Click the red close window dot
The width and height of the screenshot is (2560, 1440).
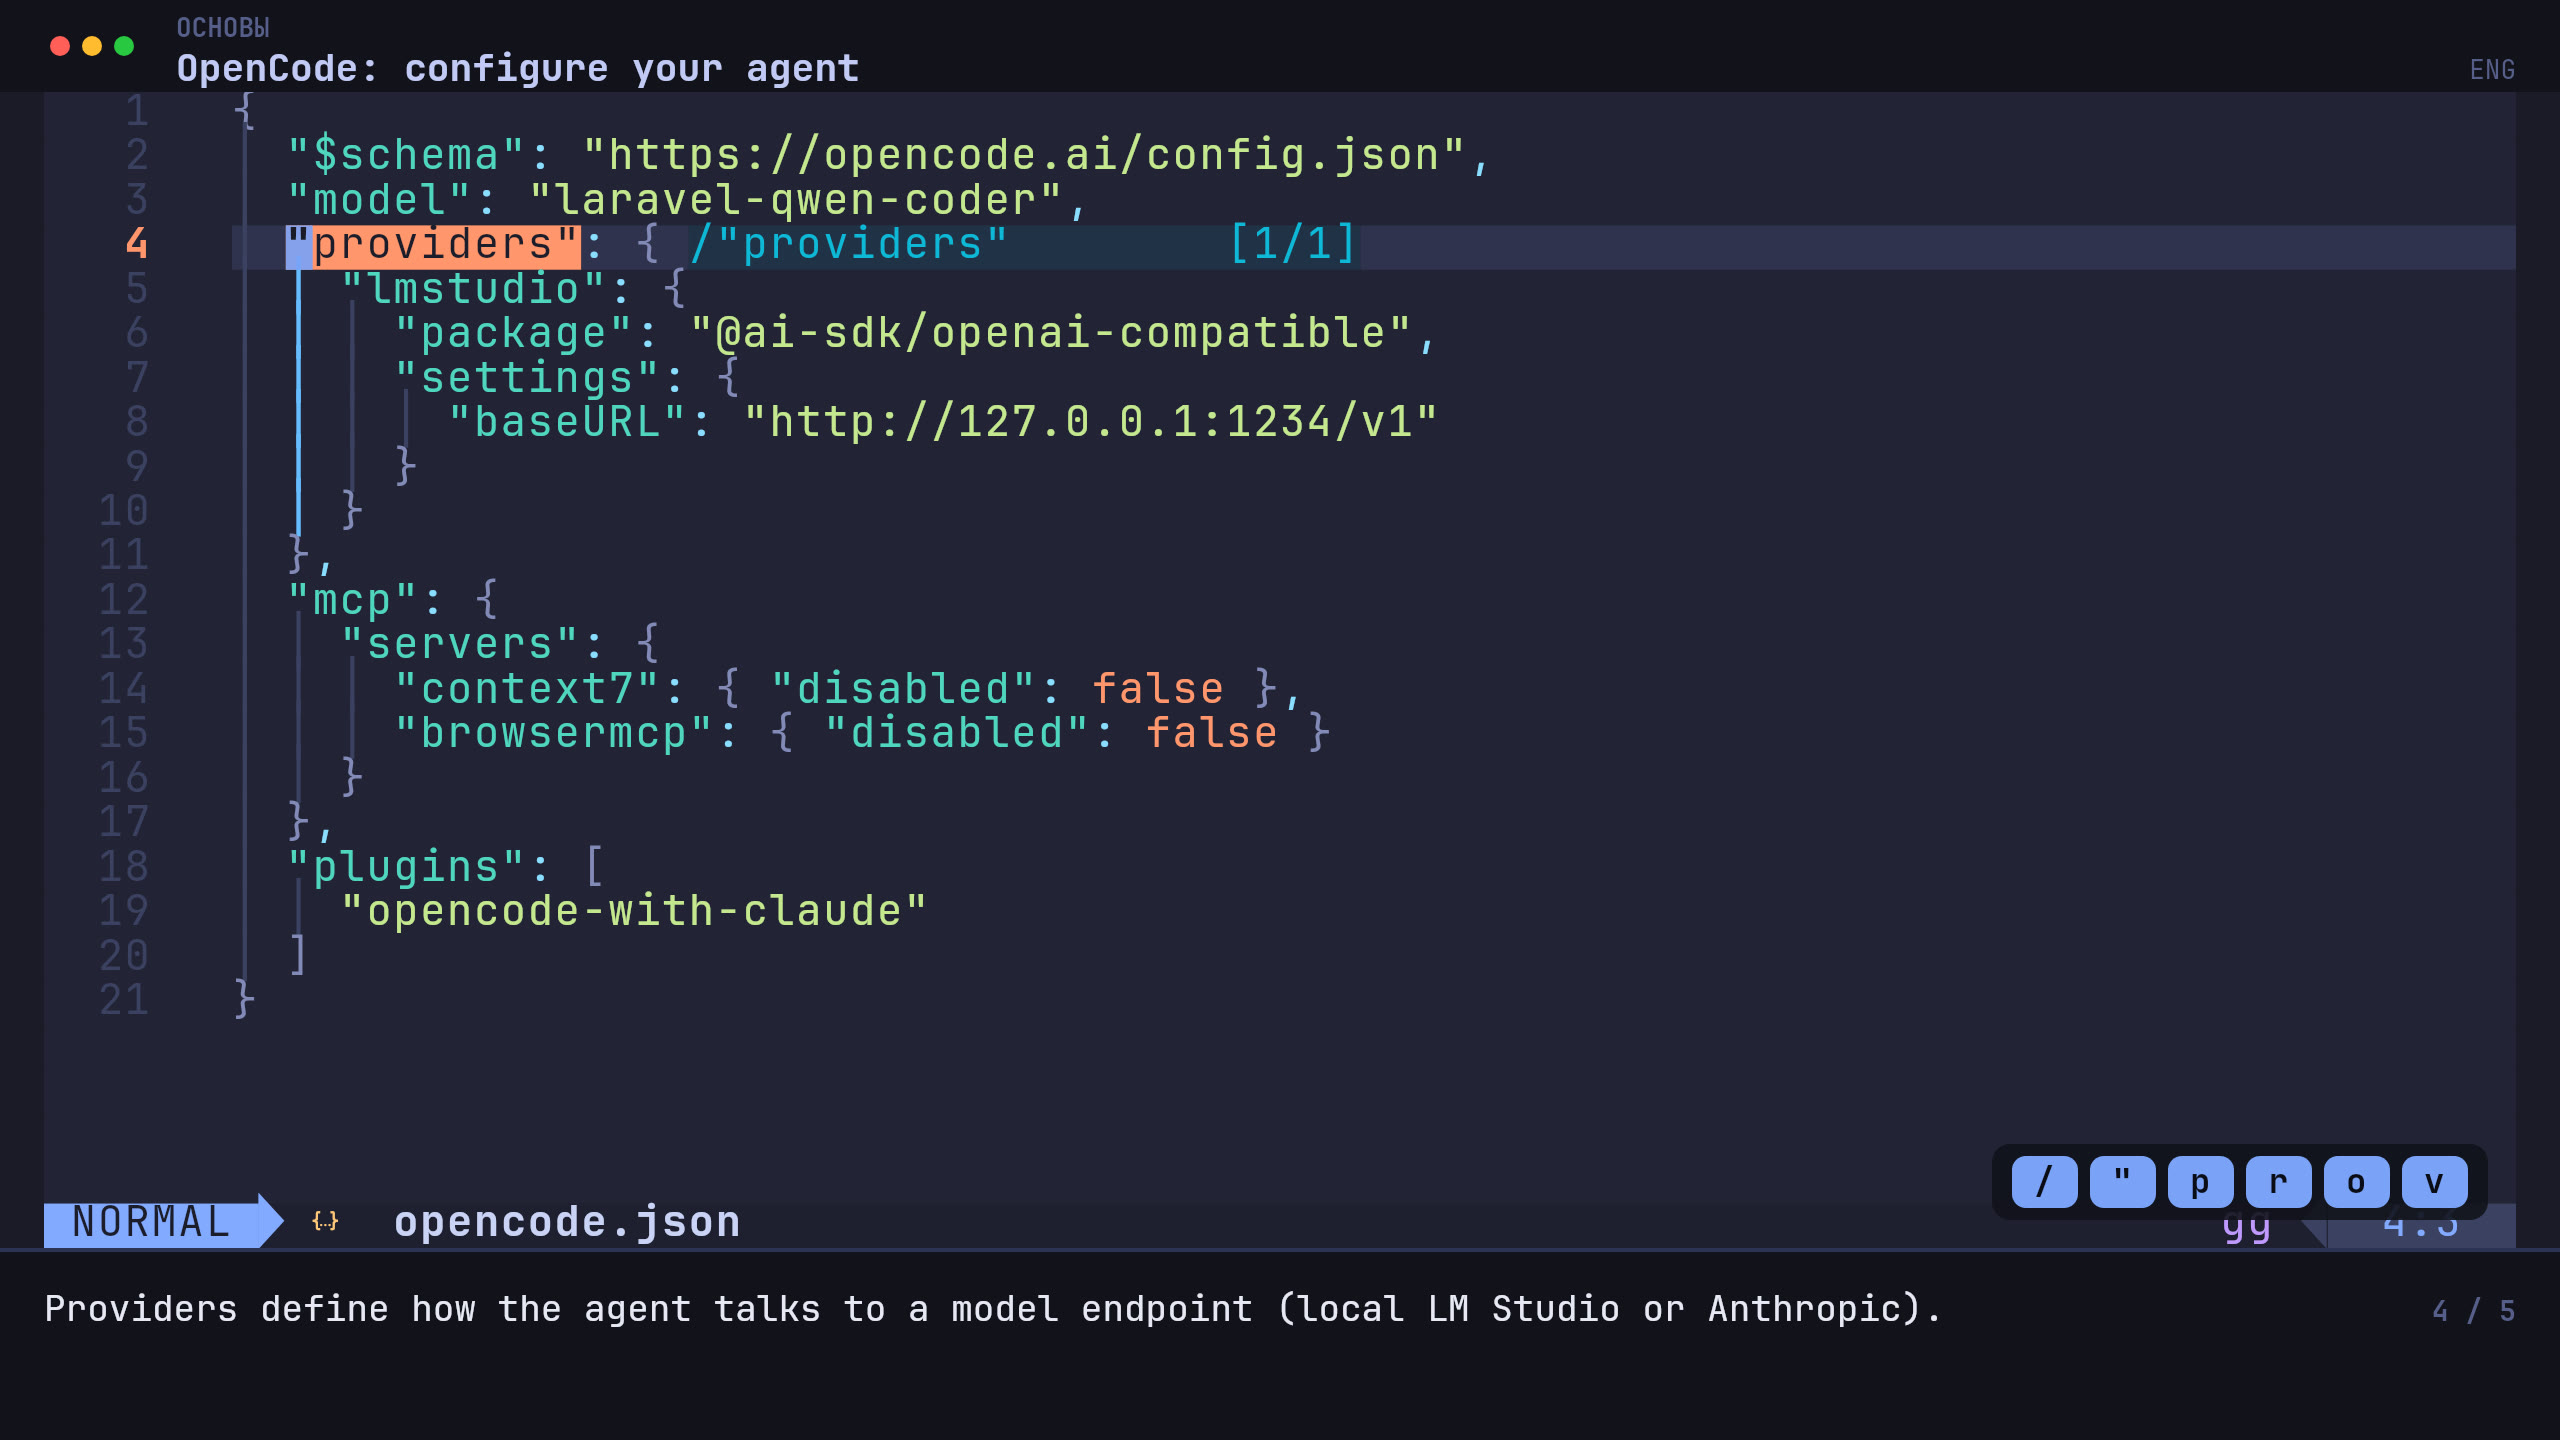[x=60, y=46]
